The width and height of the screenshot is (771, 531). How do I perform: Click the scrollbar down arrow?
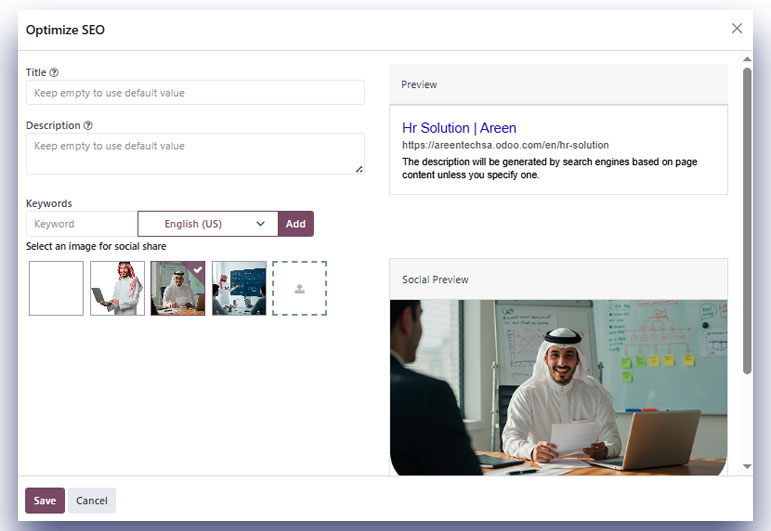(747, 467)
